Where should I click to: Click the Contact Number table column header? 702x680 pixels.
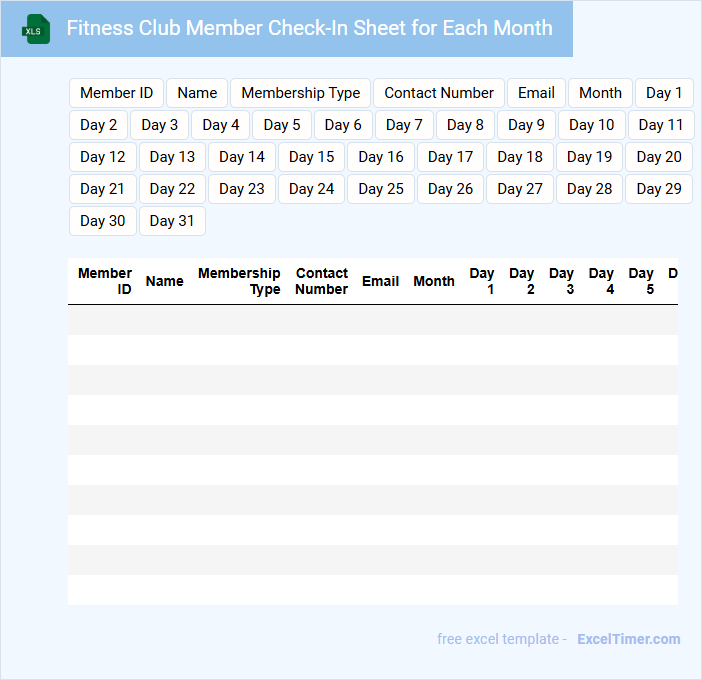(x=321, y=281)
